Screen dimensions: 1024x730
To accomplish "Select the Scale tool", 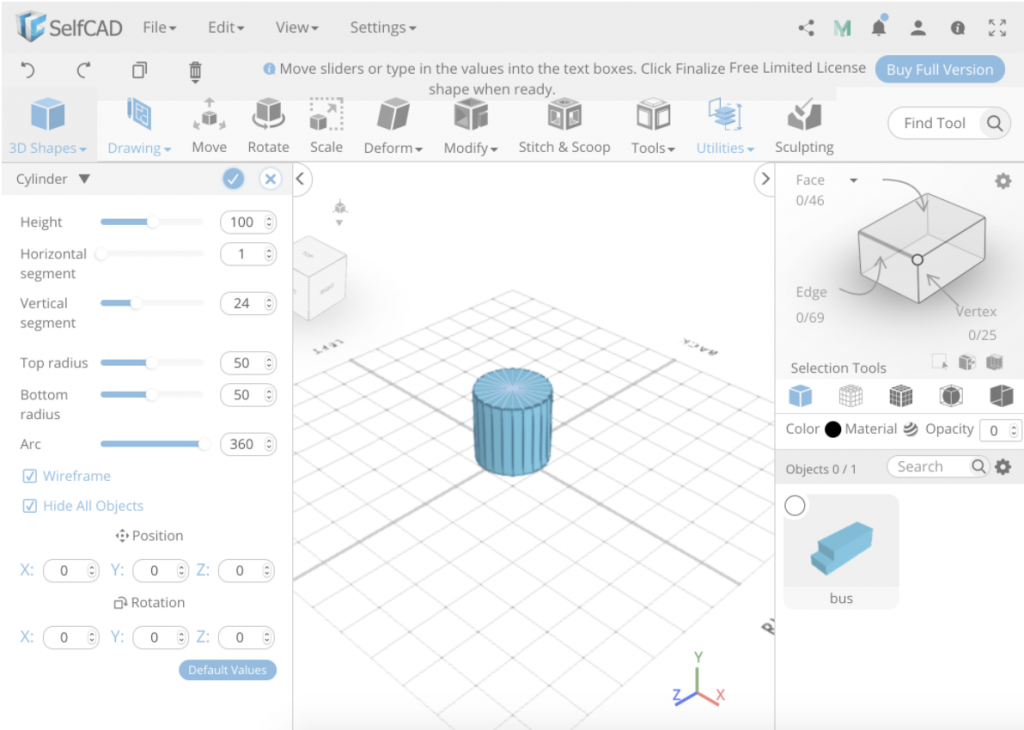I will coord(325,125).
